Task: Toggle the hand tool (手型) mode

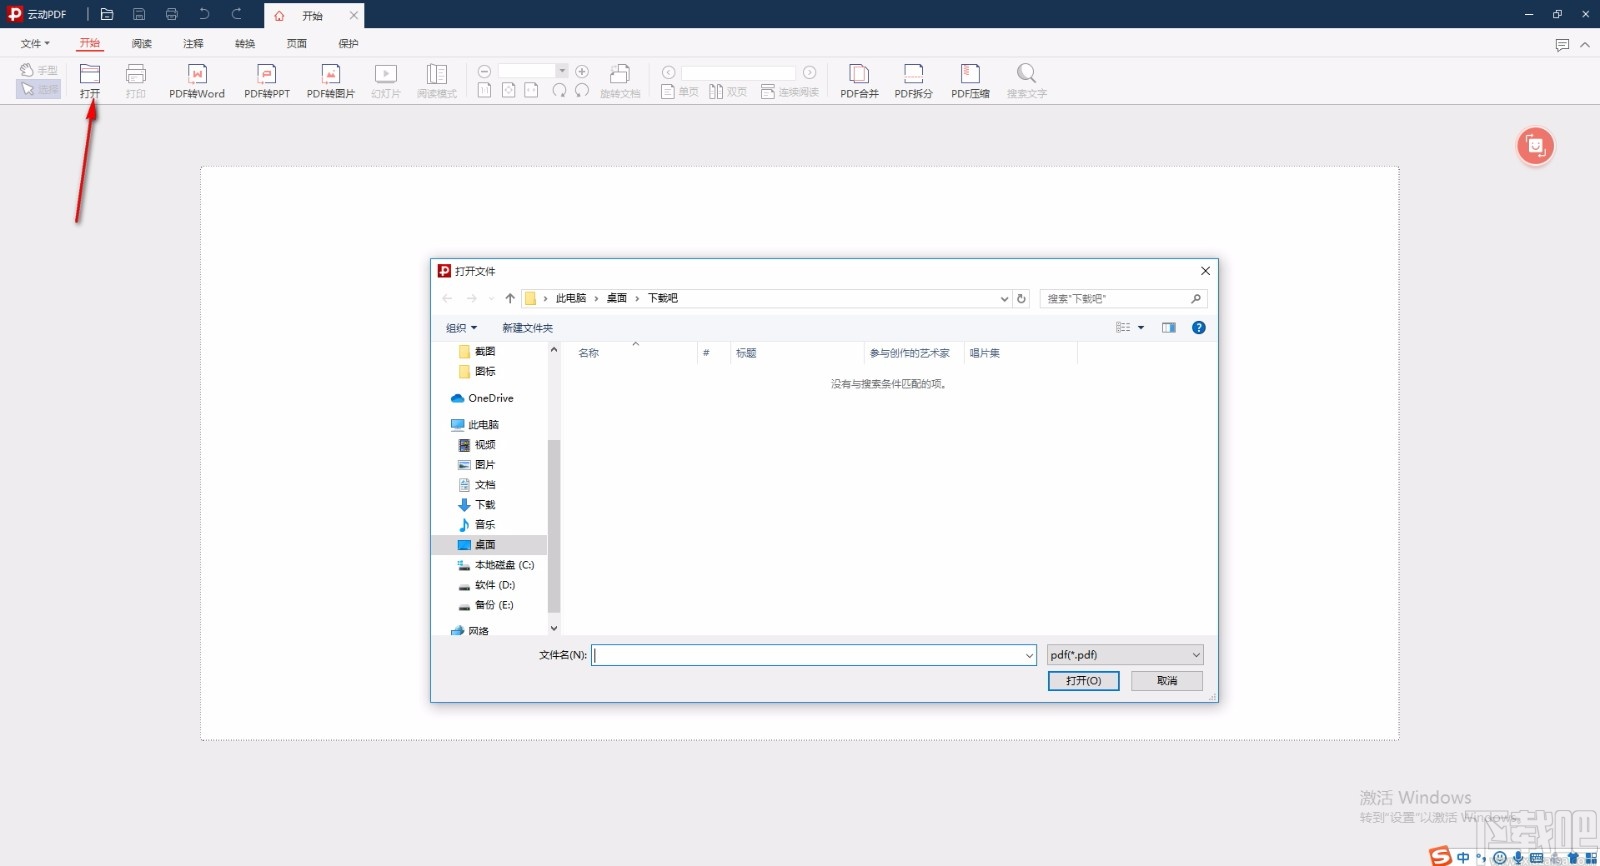Action: coord(39,70)
